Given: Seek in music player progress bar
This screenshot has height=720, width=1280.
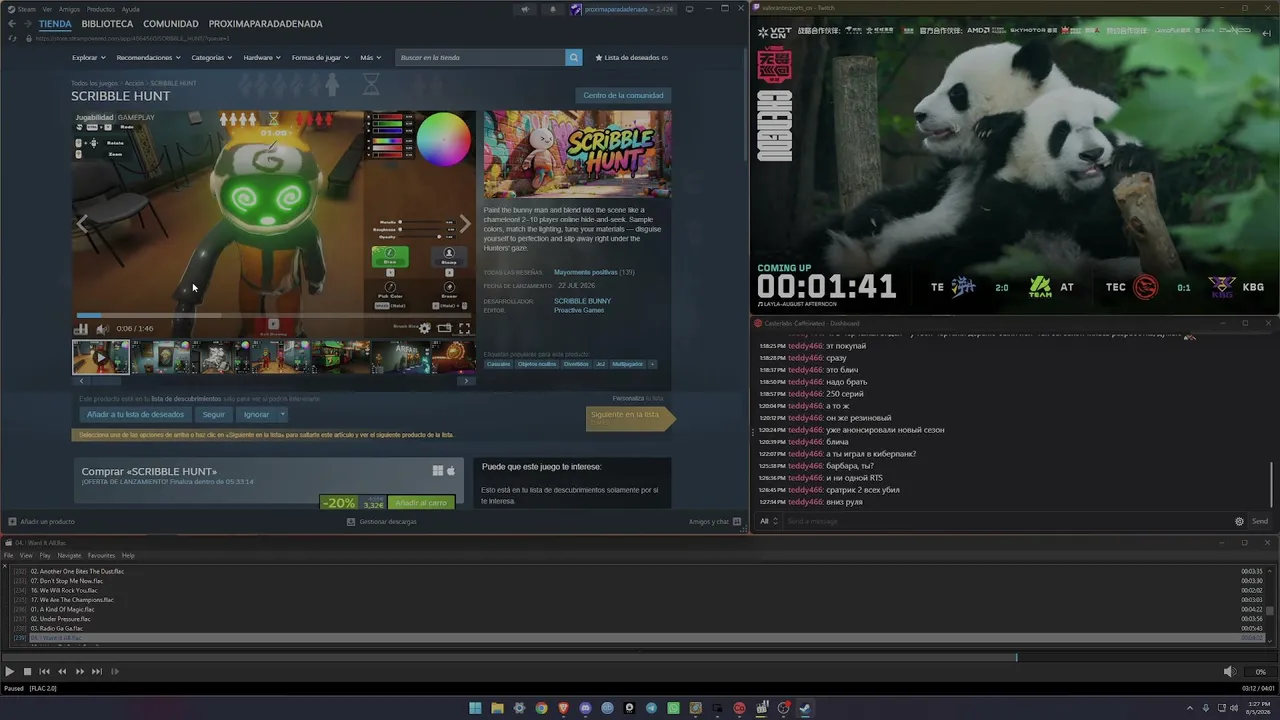Looking at the screenshot, I should coord(640,657).
